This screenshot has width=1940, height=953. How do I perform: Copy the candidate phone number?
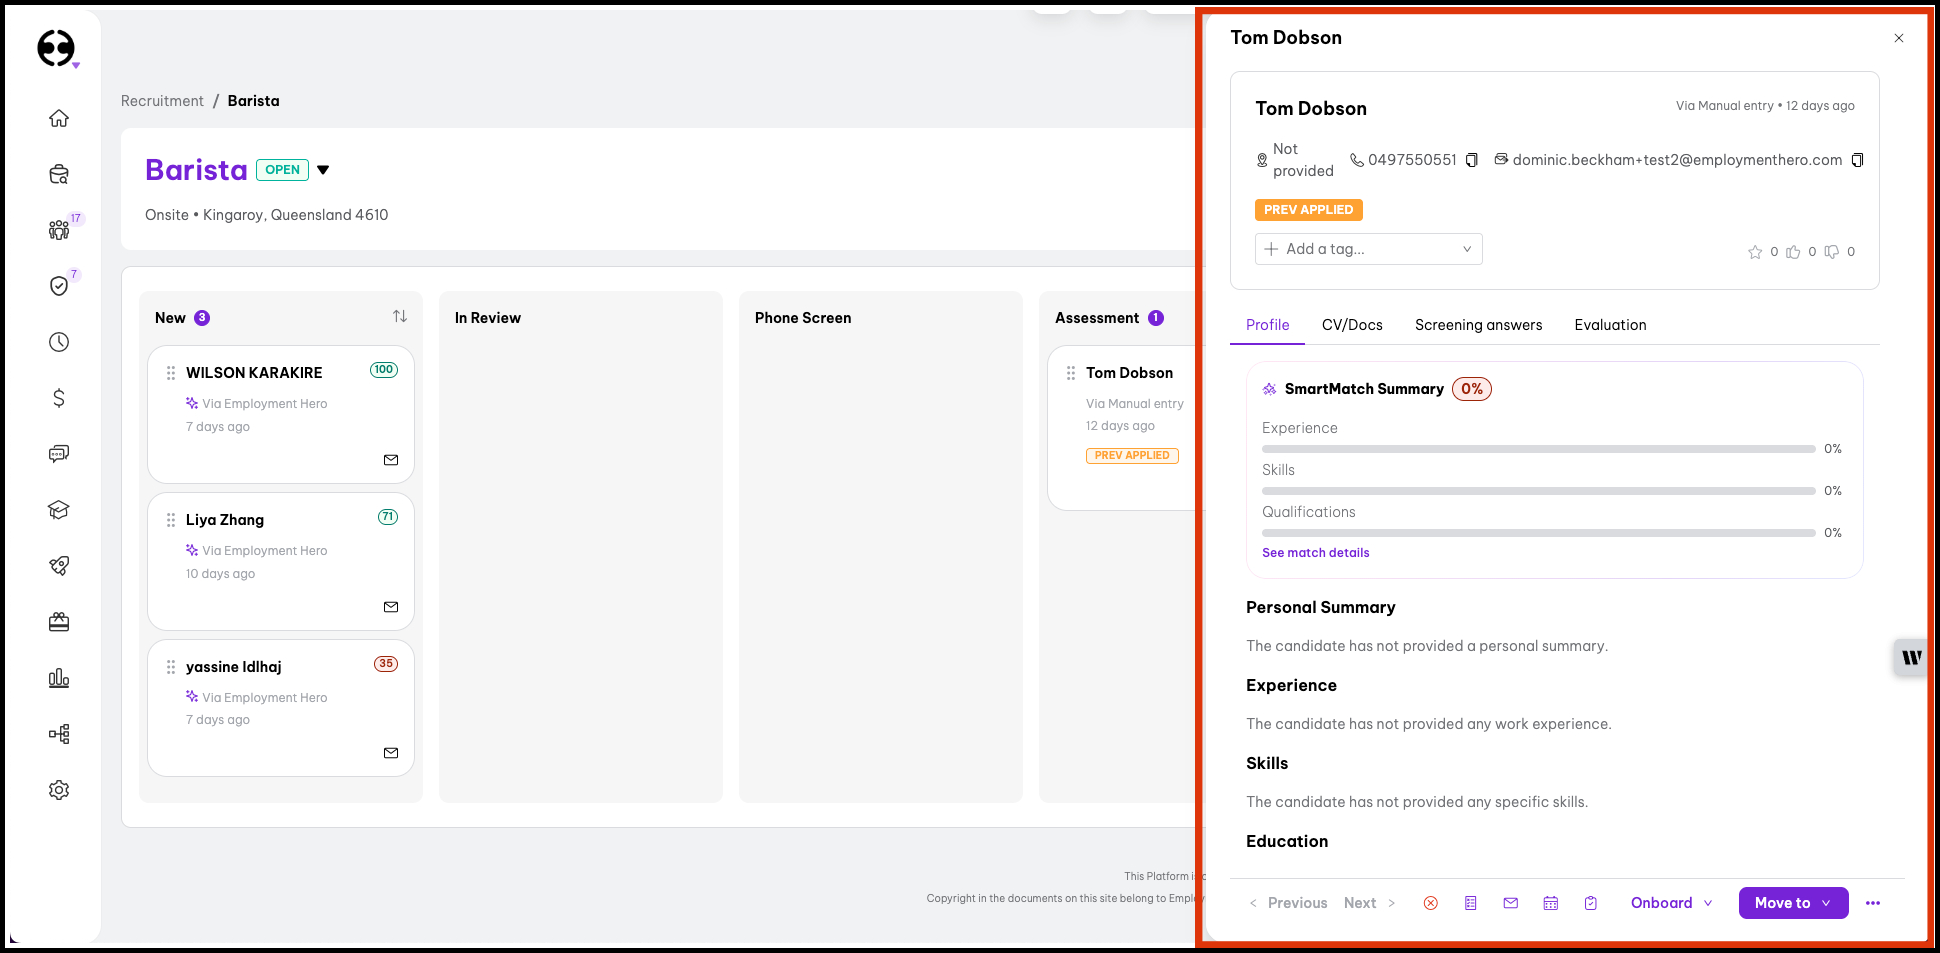click(1471, 160)
